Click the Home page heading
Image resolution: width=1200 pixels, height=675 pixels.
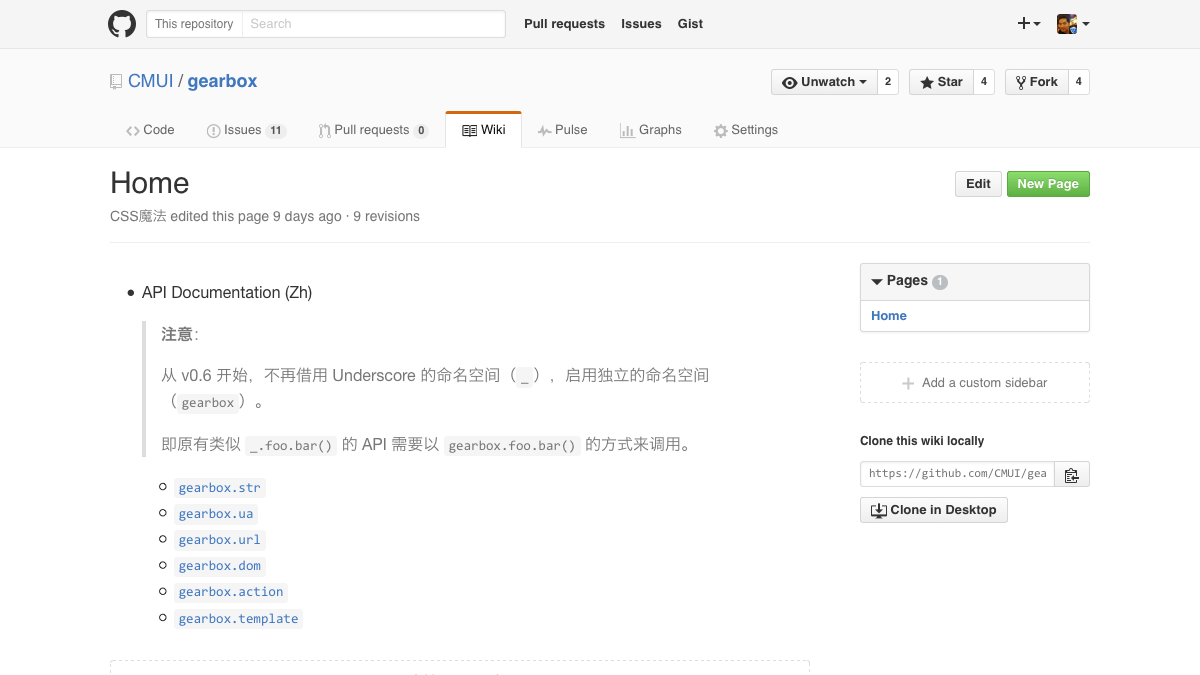tap(150, 183)
